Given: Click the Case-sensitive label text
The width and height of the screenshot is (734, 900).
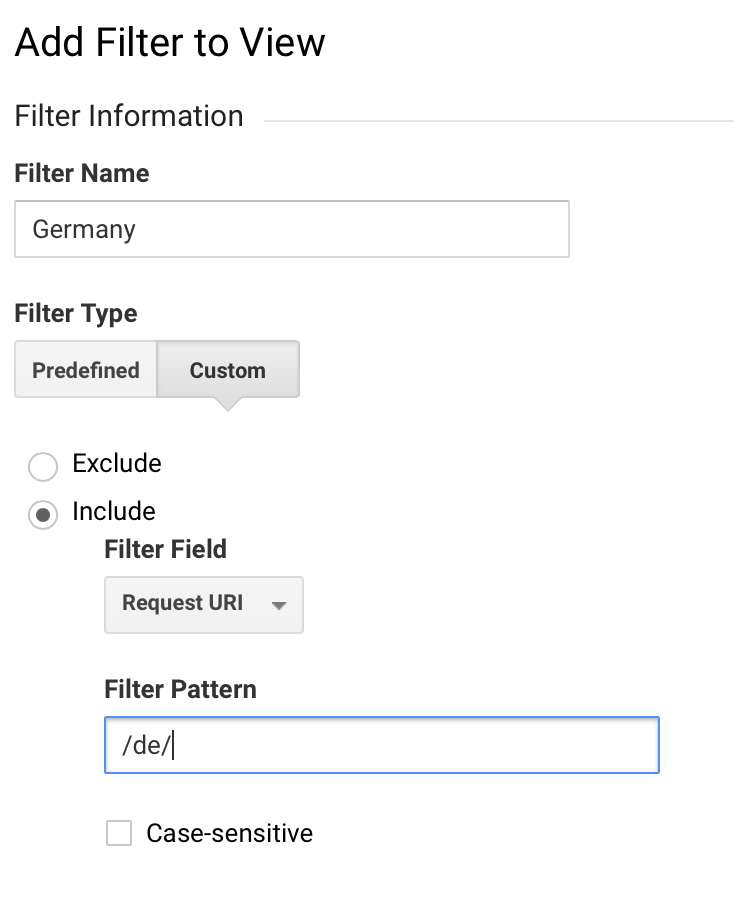Looking at the screenshot, I should [230, 833].
